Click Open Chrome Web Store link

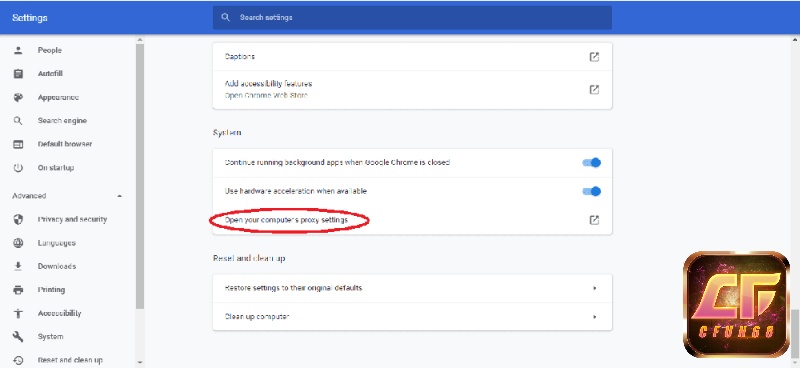[266, 95]
